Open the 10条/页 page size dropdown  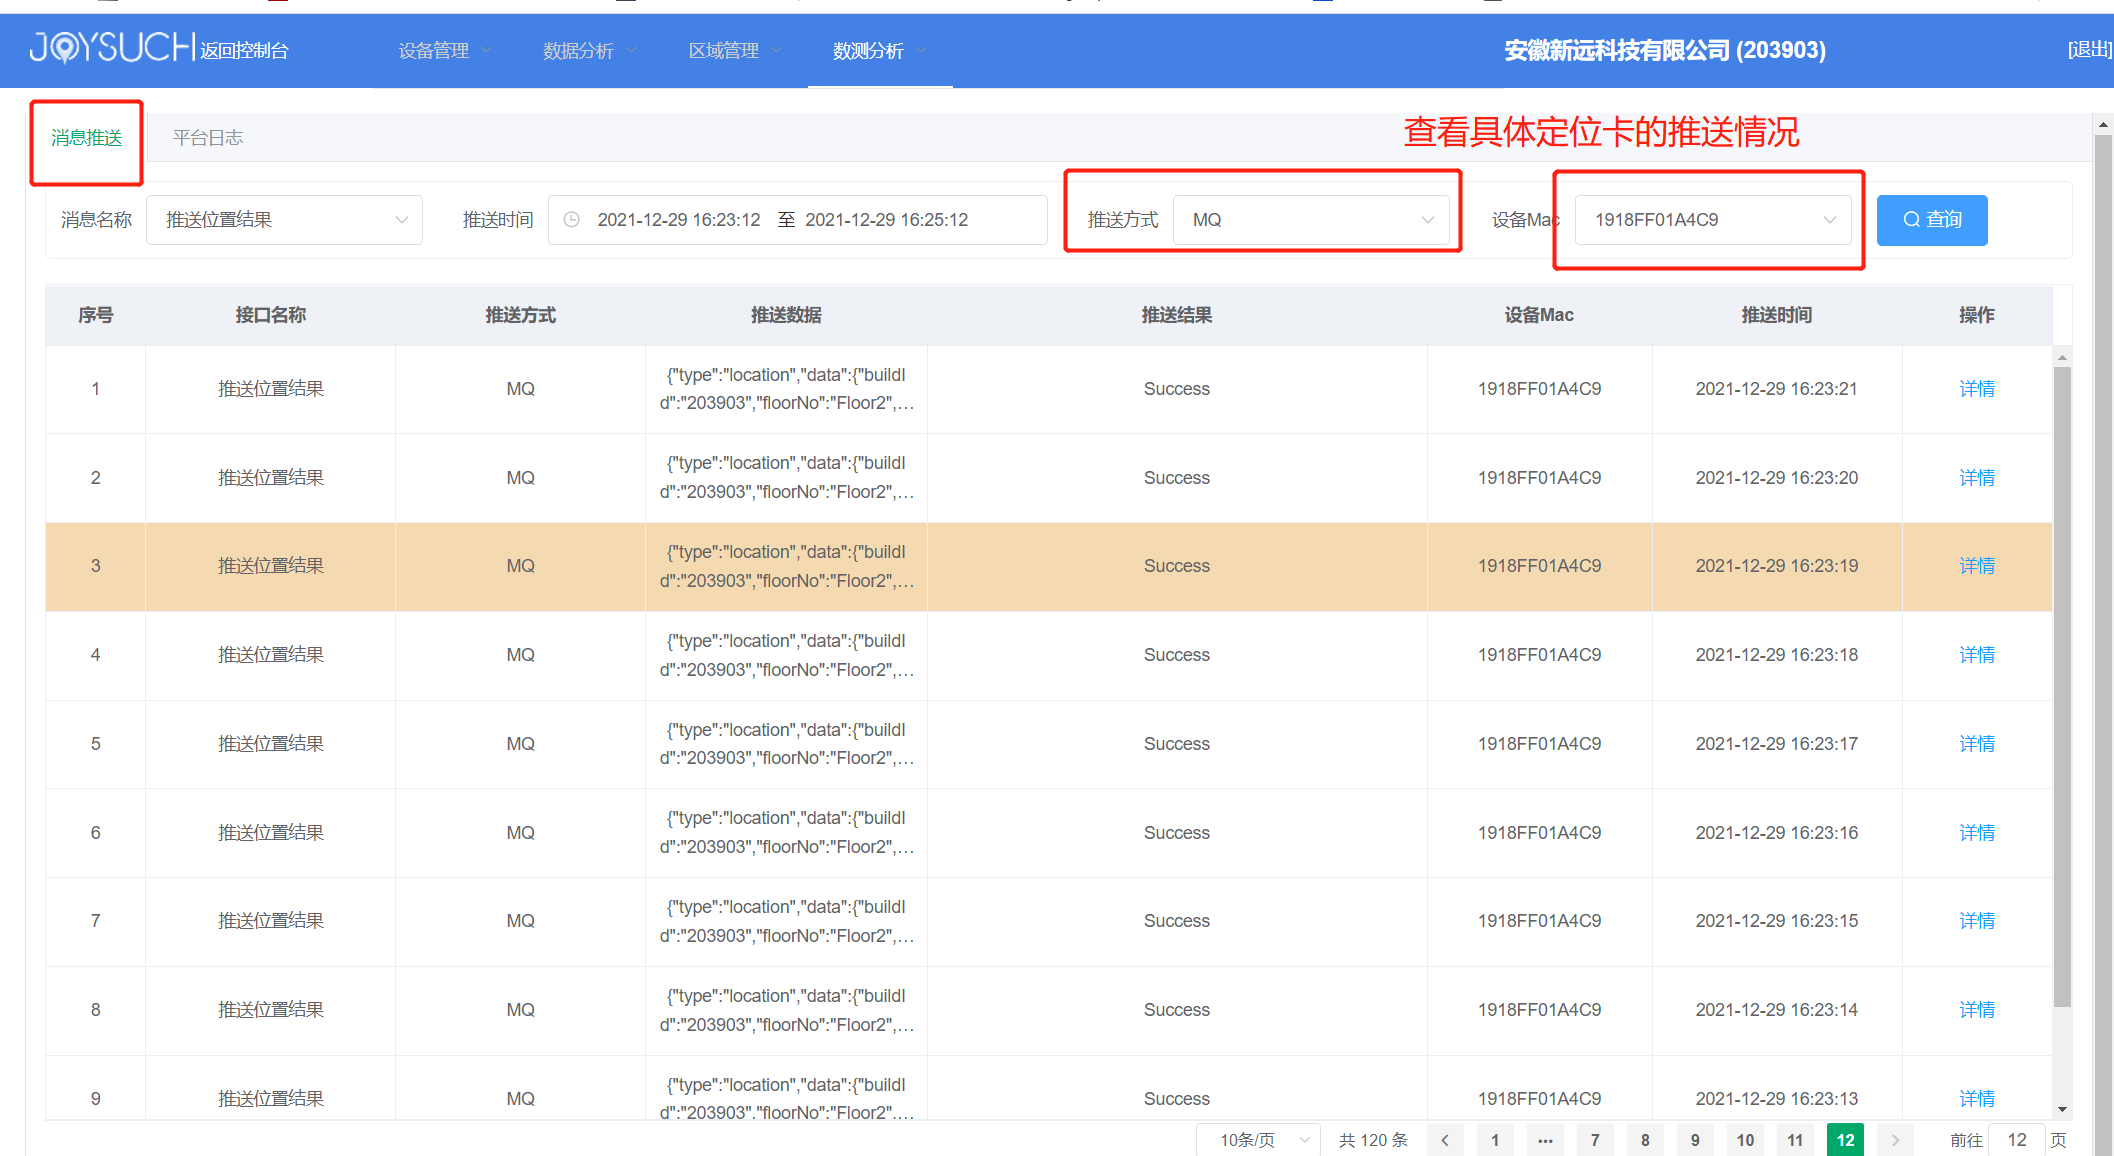1258,1140
